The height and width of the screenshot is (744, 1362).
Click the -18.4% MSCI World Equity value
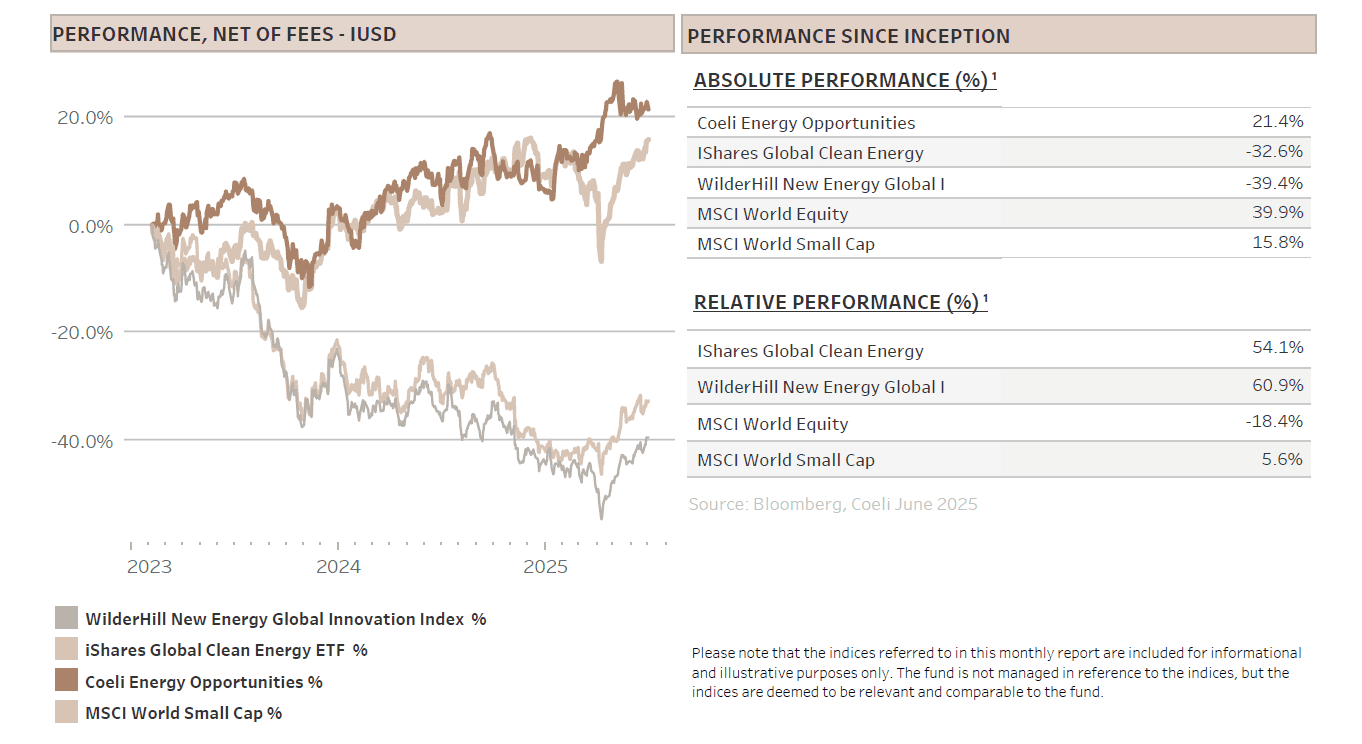pyautogui.click(x=1274, y=421)
